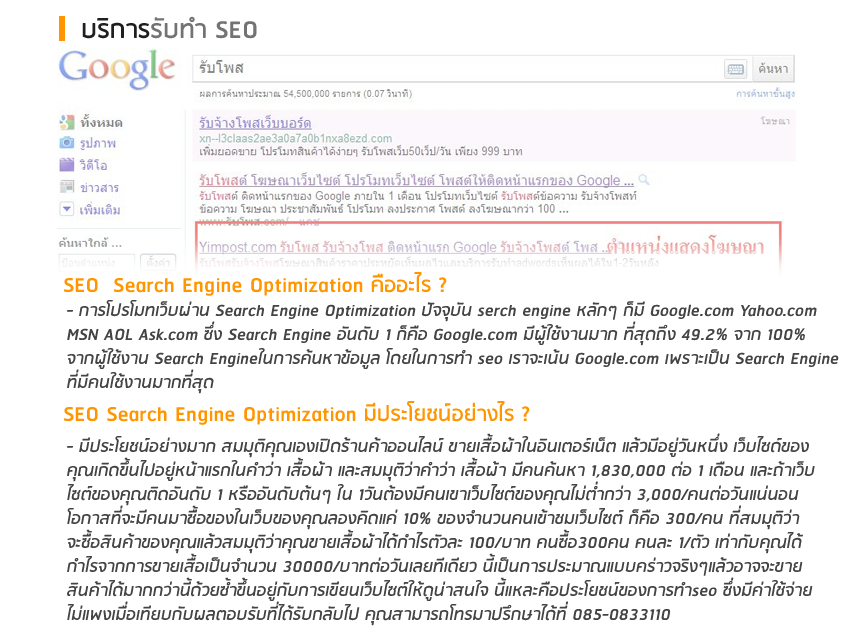850x638 pixels.
Task: Select the ข่าวสาร newspaper icon
Action: 67,187
